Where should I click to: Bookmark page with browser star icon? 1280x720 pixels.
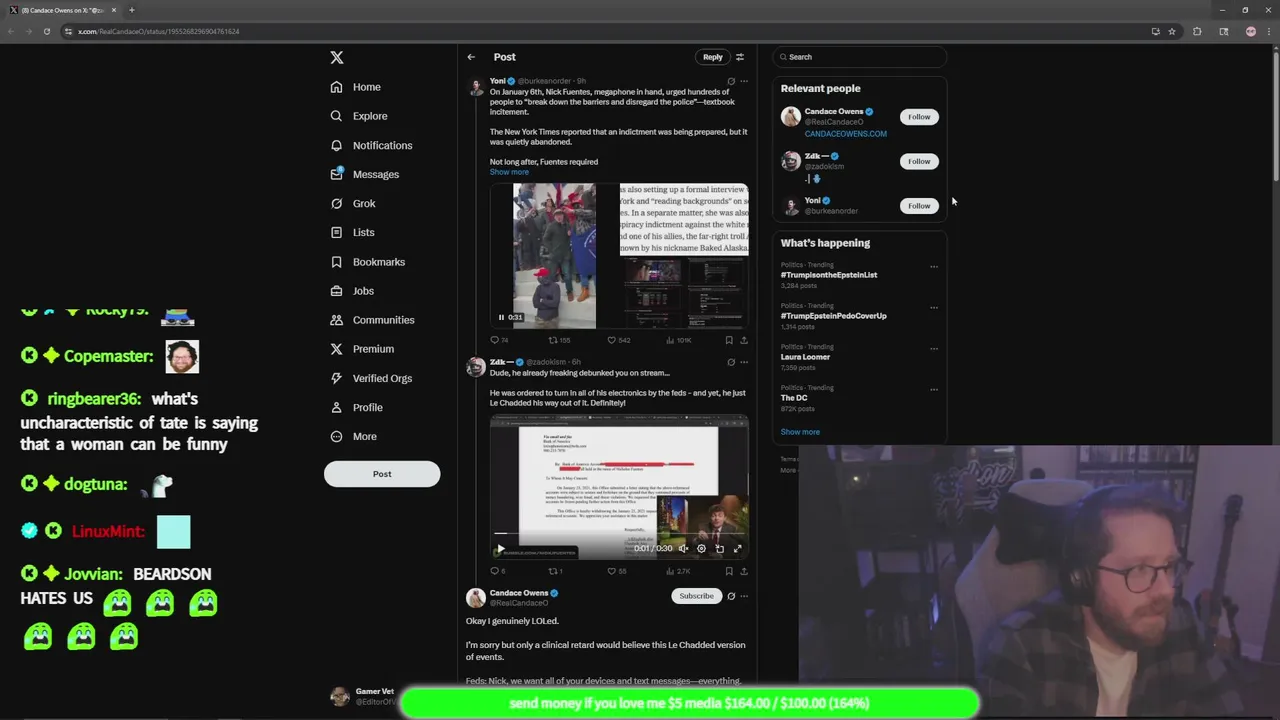[1174, 31]
